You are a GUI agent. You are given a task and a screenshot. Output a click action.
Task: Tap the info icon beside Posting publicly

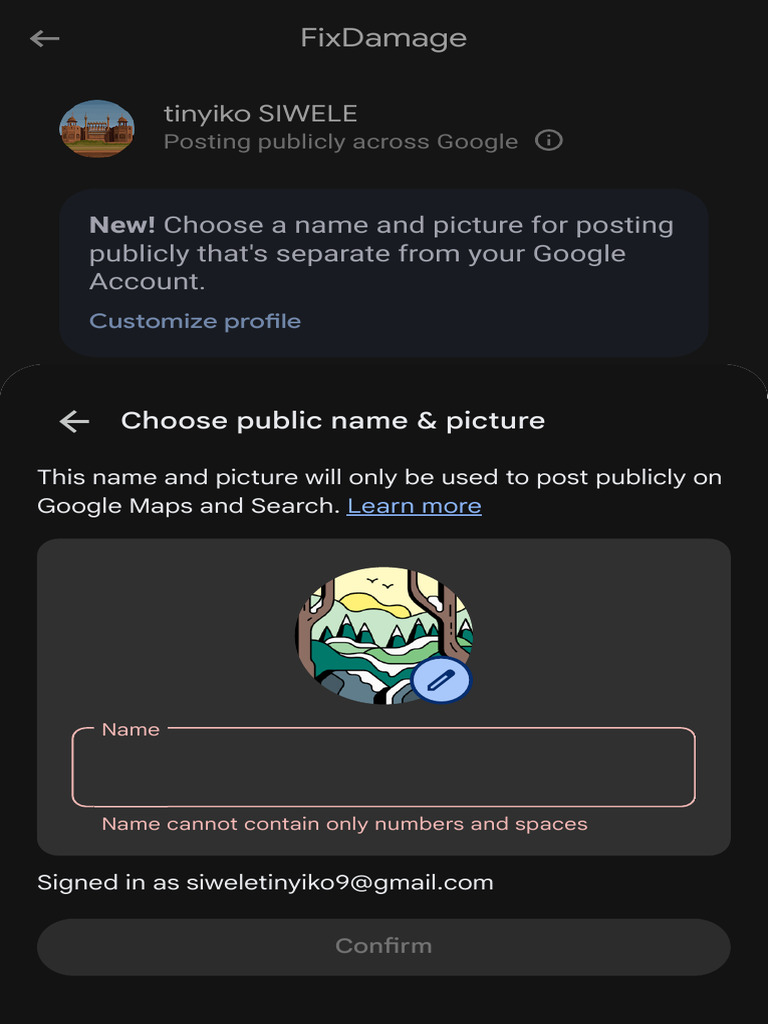tap(549, 141)
